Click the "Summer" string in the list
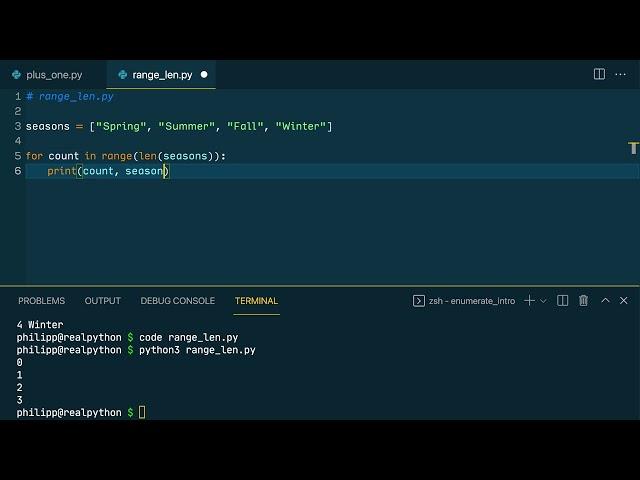This screenshot has width=640, height=480. 187,126
